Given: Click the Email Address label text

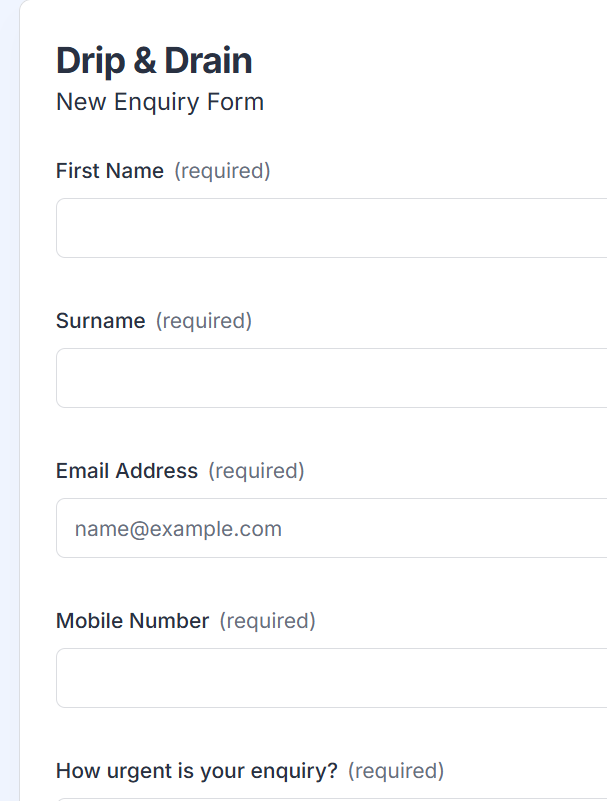Looking at the screenshot, I should point(127,470).
